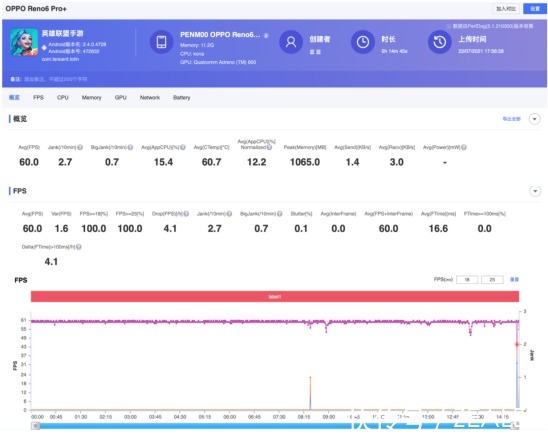Click the Stutter[%] value 0.1
Image resolution: width=548 pixels, height=438 pixels.
pos(301,229)
